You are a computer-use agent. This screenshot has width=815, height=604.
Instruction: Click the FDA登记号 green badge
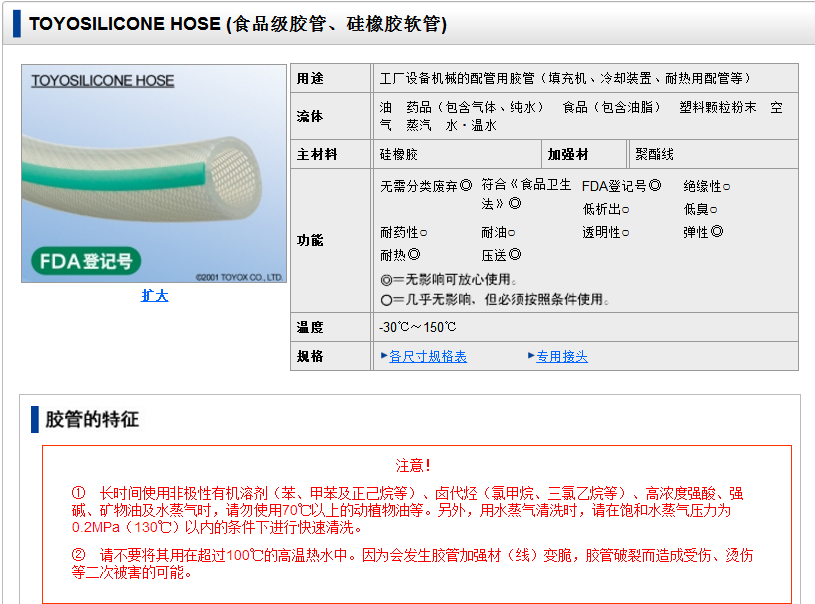(x=86, y=261)
